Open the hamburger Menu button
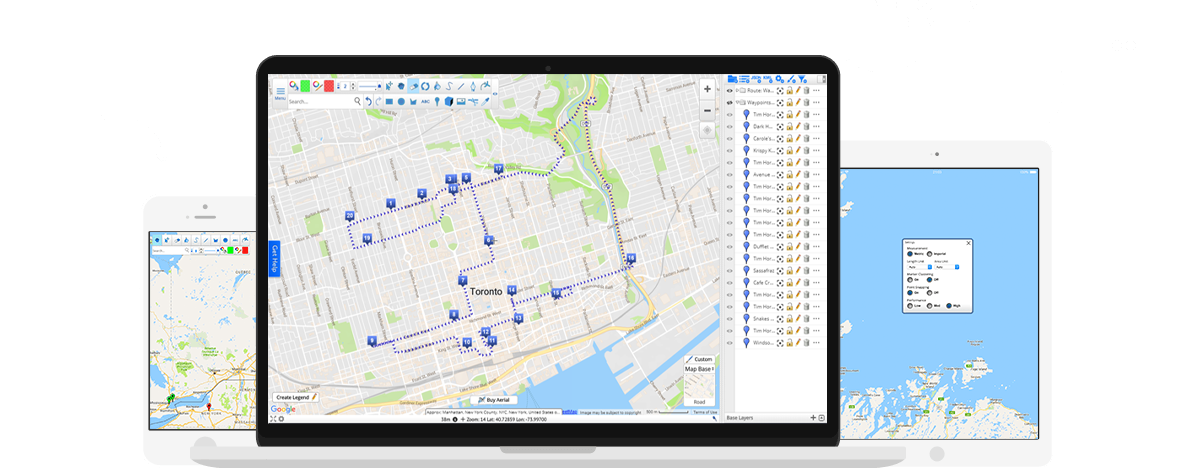The image size is (1196, 468). click(280, 92)
